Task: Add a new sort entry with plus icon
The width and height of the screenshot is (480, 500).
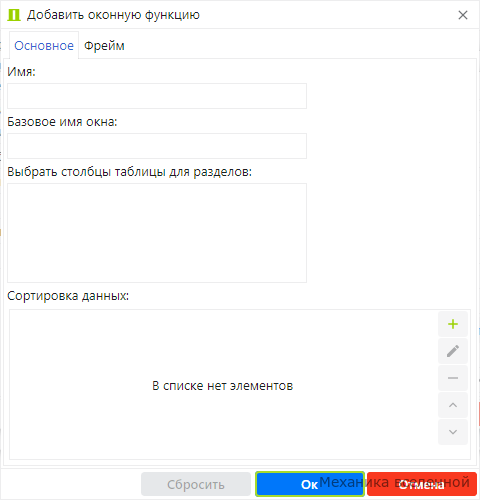Action: 453,324
